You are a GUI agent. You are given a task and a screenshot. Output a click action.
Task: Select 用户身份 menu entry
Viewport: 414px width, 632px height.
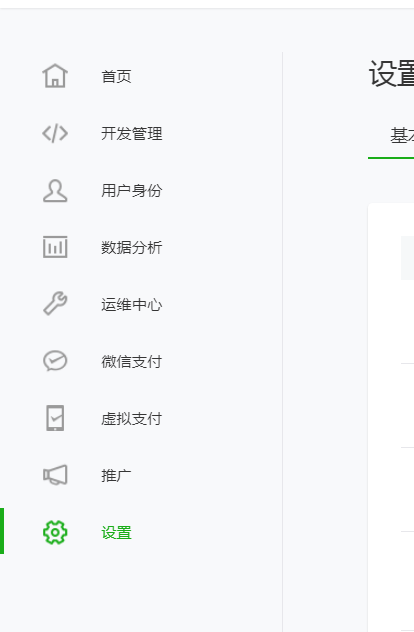tap(131, 191)
